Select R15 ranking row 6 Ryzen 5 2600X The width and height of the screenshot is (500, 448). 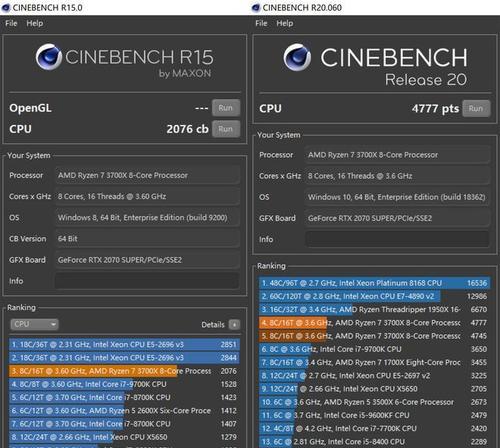[124, 411]
